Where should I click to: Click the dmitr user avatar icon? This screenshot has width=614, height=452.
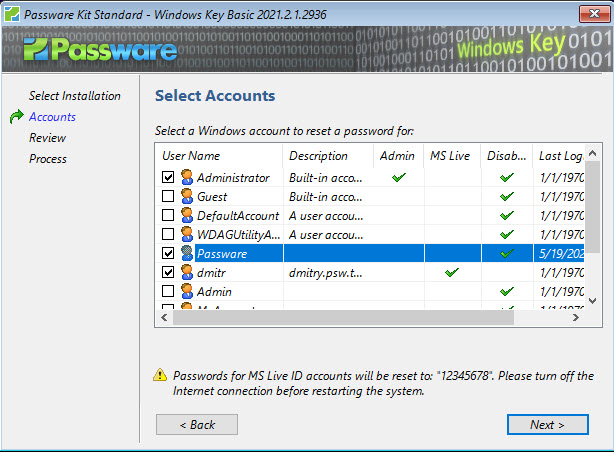pyautogui.click(x=187, y=272)
